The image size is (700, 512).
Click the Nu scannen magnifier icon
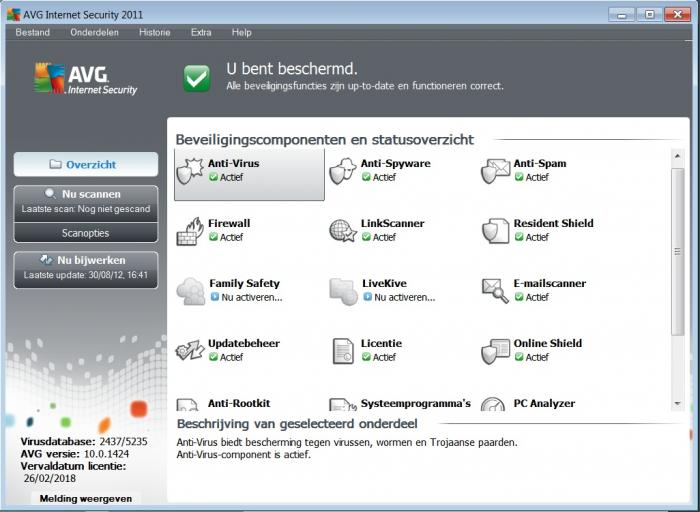click(x=50, y=194)
